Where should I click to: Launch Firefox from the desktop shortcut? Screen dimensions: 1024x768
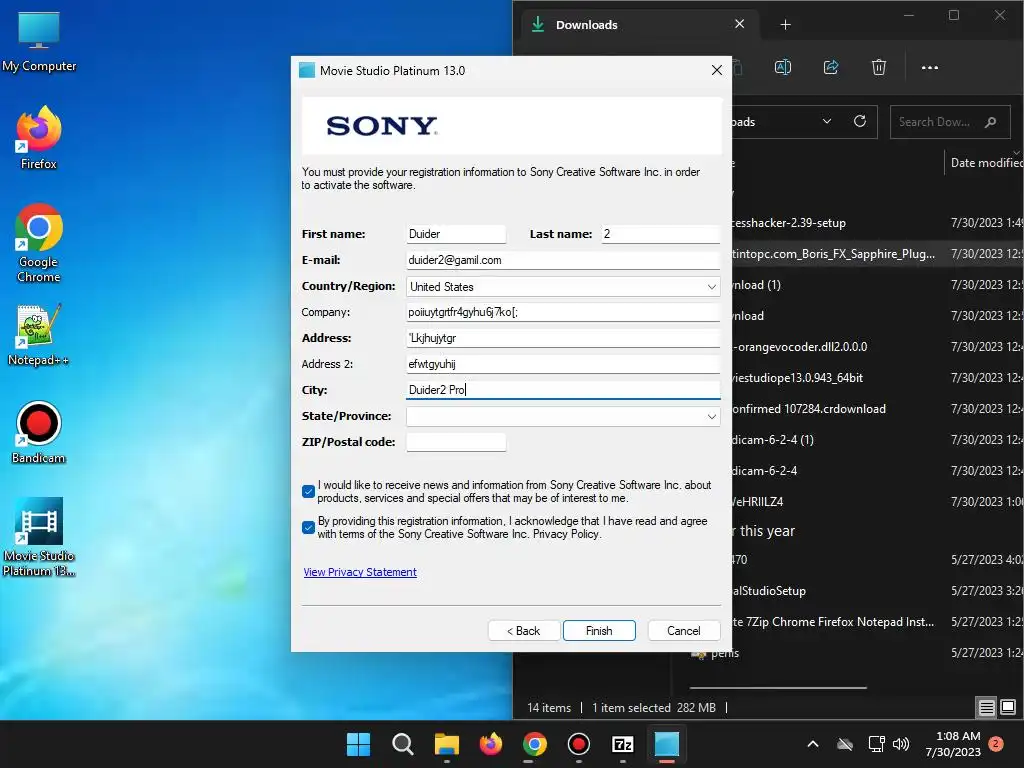tap(39, 138)
